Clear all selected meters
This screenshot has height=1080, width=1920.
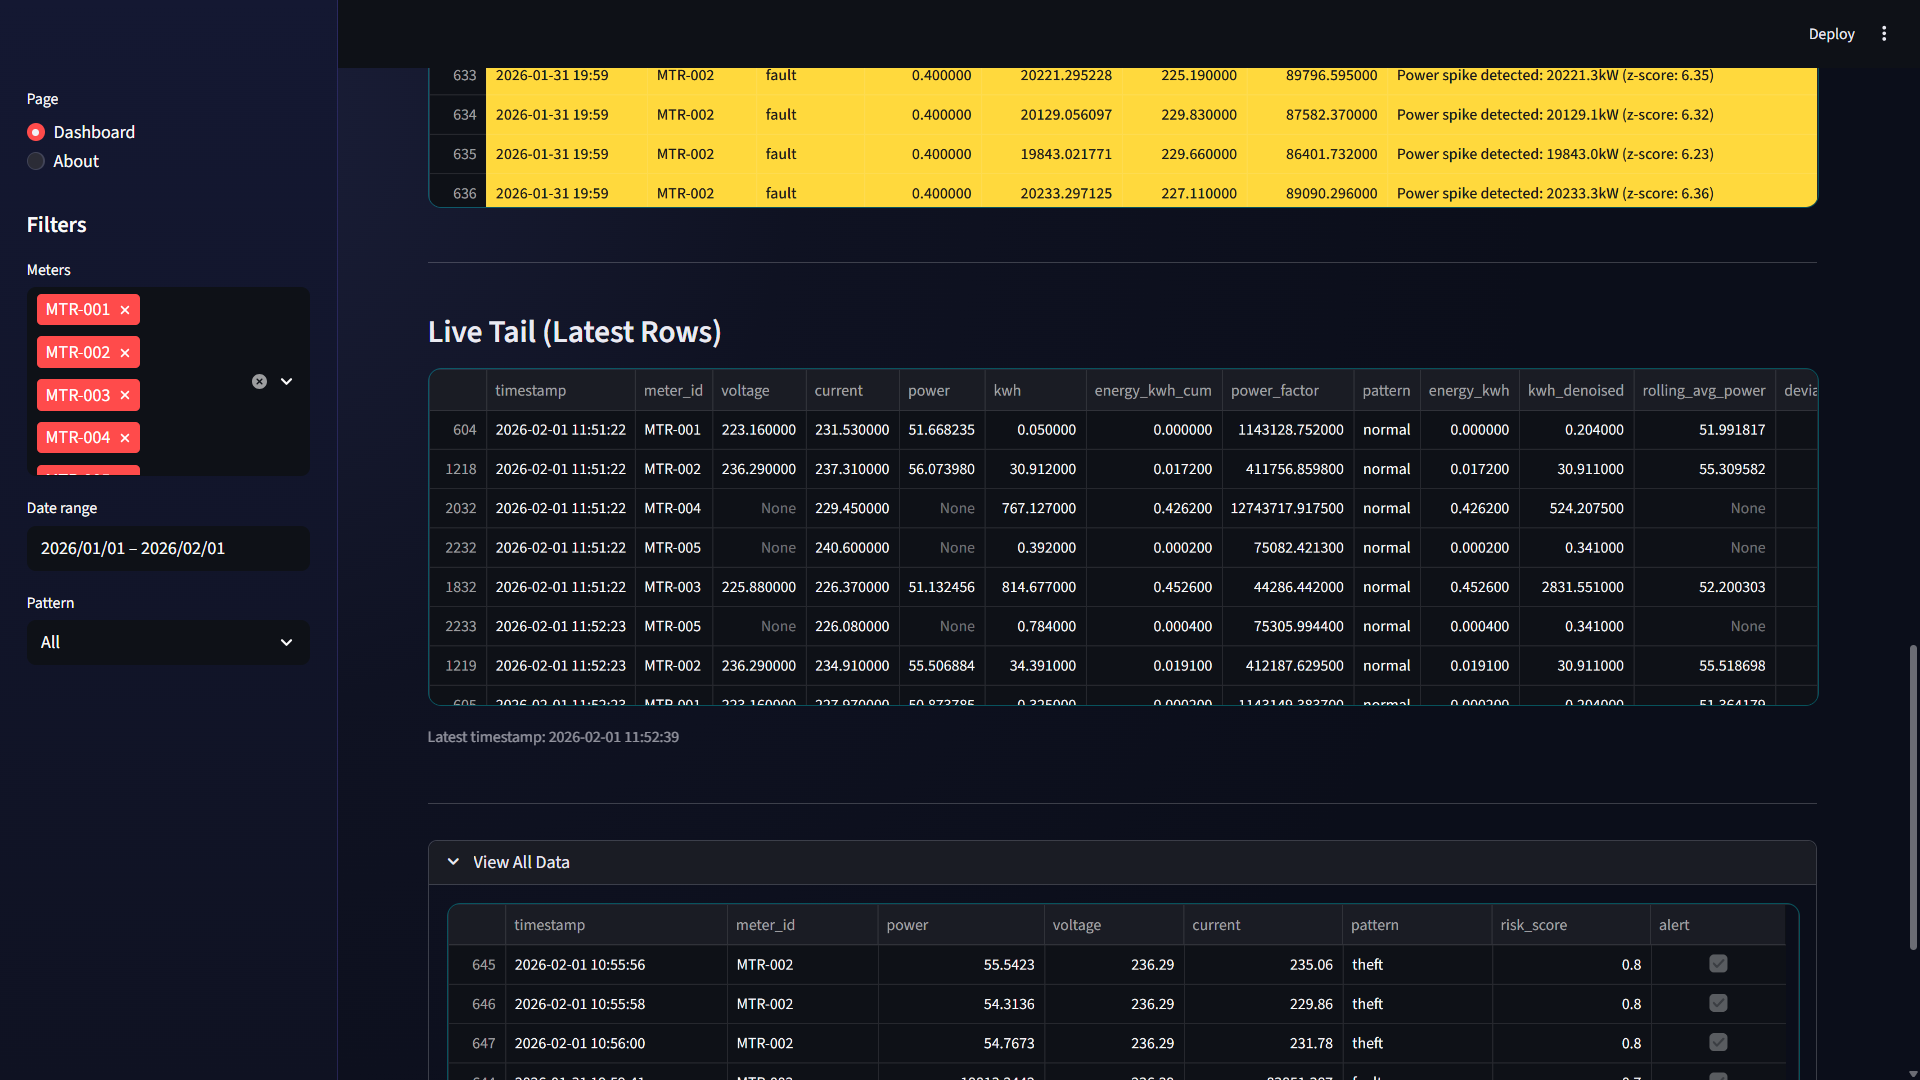pyautogui.click(x=259, y=381)
